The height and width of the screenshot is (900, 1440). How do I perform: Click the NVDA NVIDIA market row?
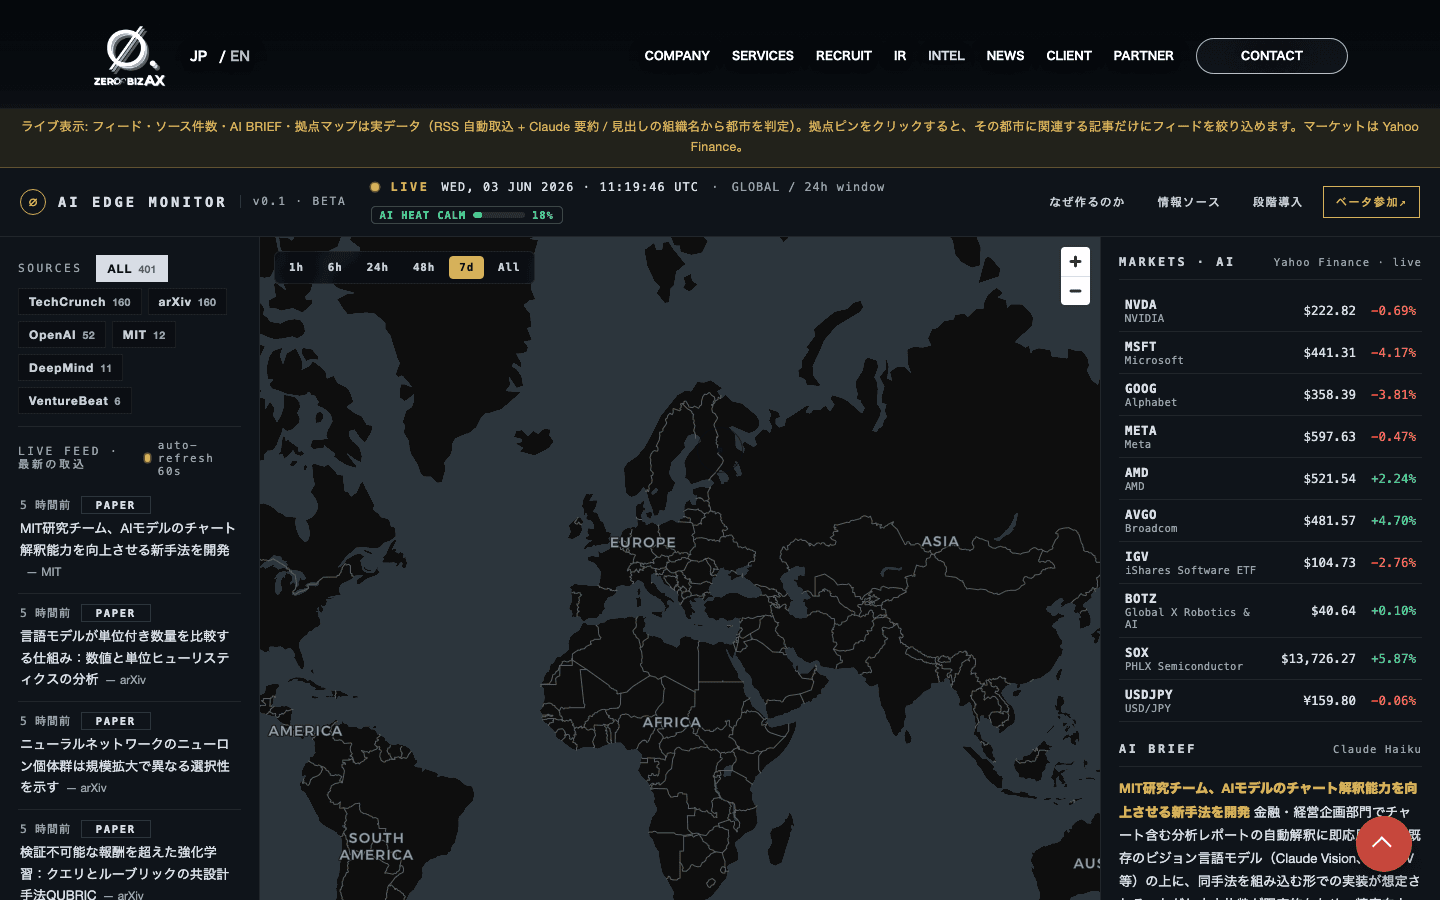tap(1270, 311)
